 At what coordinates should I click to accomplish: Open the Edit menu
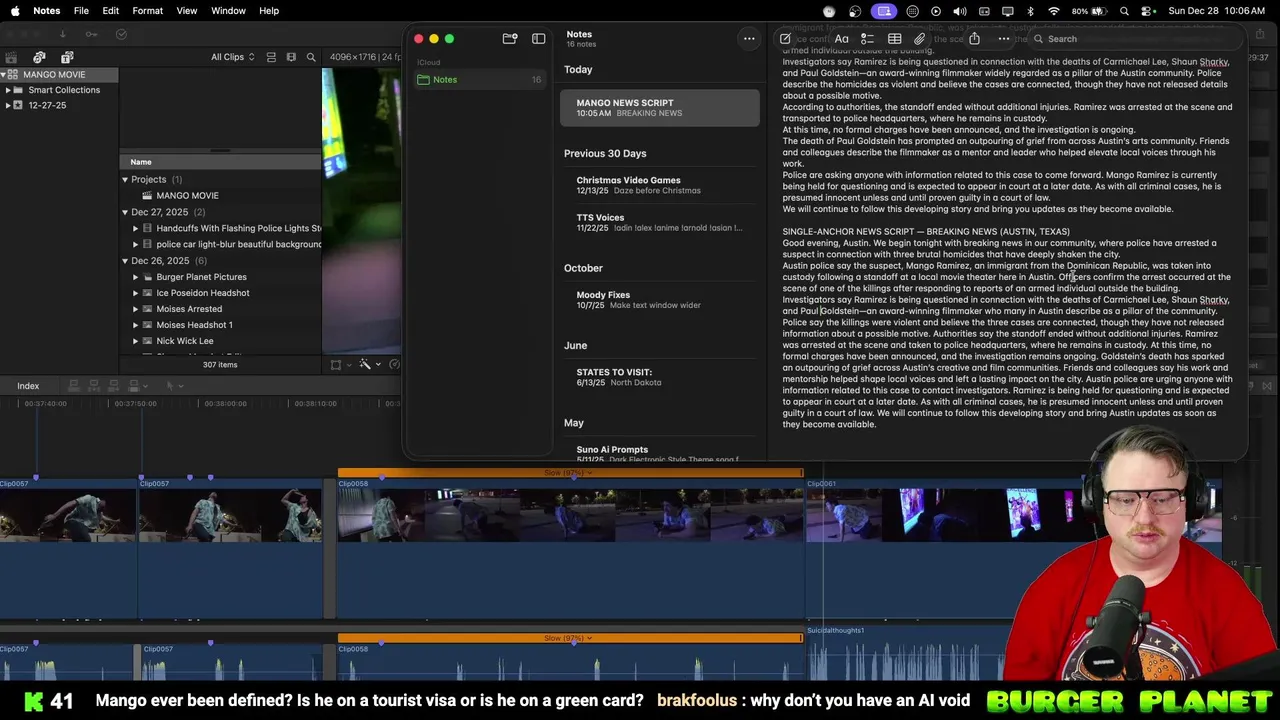(x=110, y=11)
